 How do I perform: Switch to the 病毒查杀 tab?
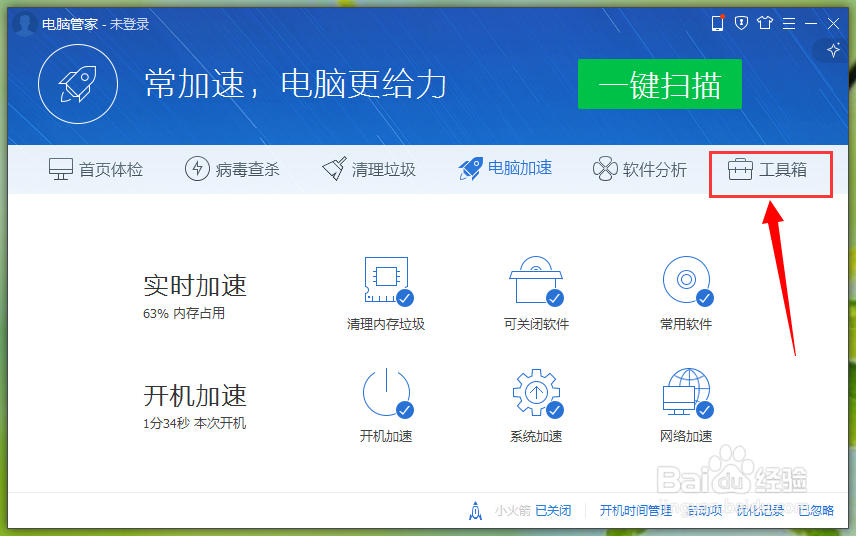[x=232, y=169]
